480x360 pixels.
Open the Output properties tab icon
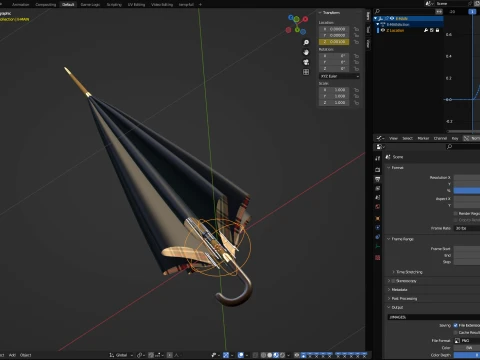tap(378, 179)
